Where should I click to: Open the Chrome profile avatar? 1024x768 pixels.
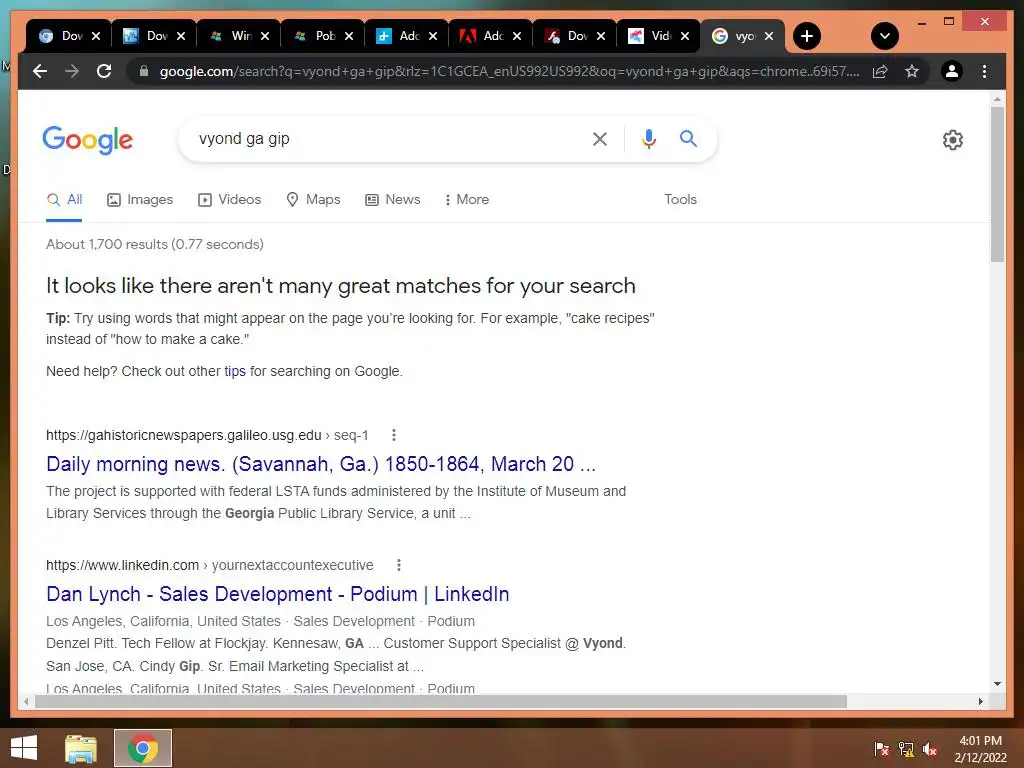tap(952, 71)
